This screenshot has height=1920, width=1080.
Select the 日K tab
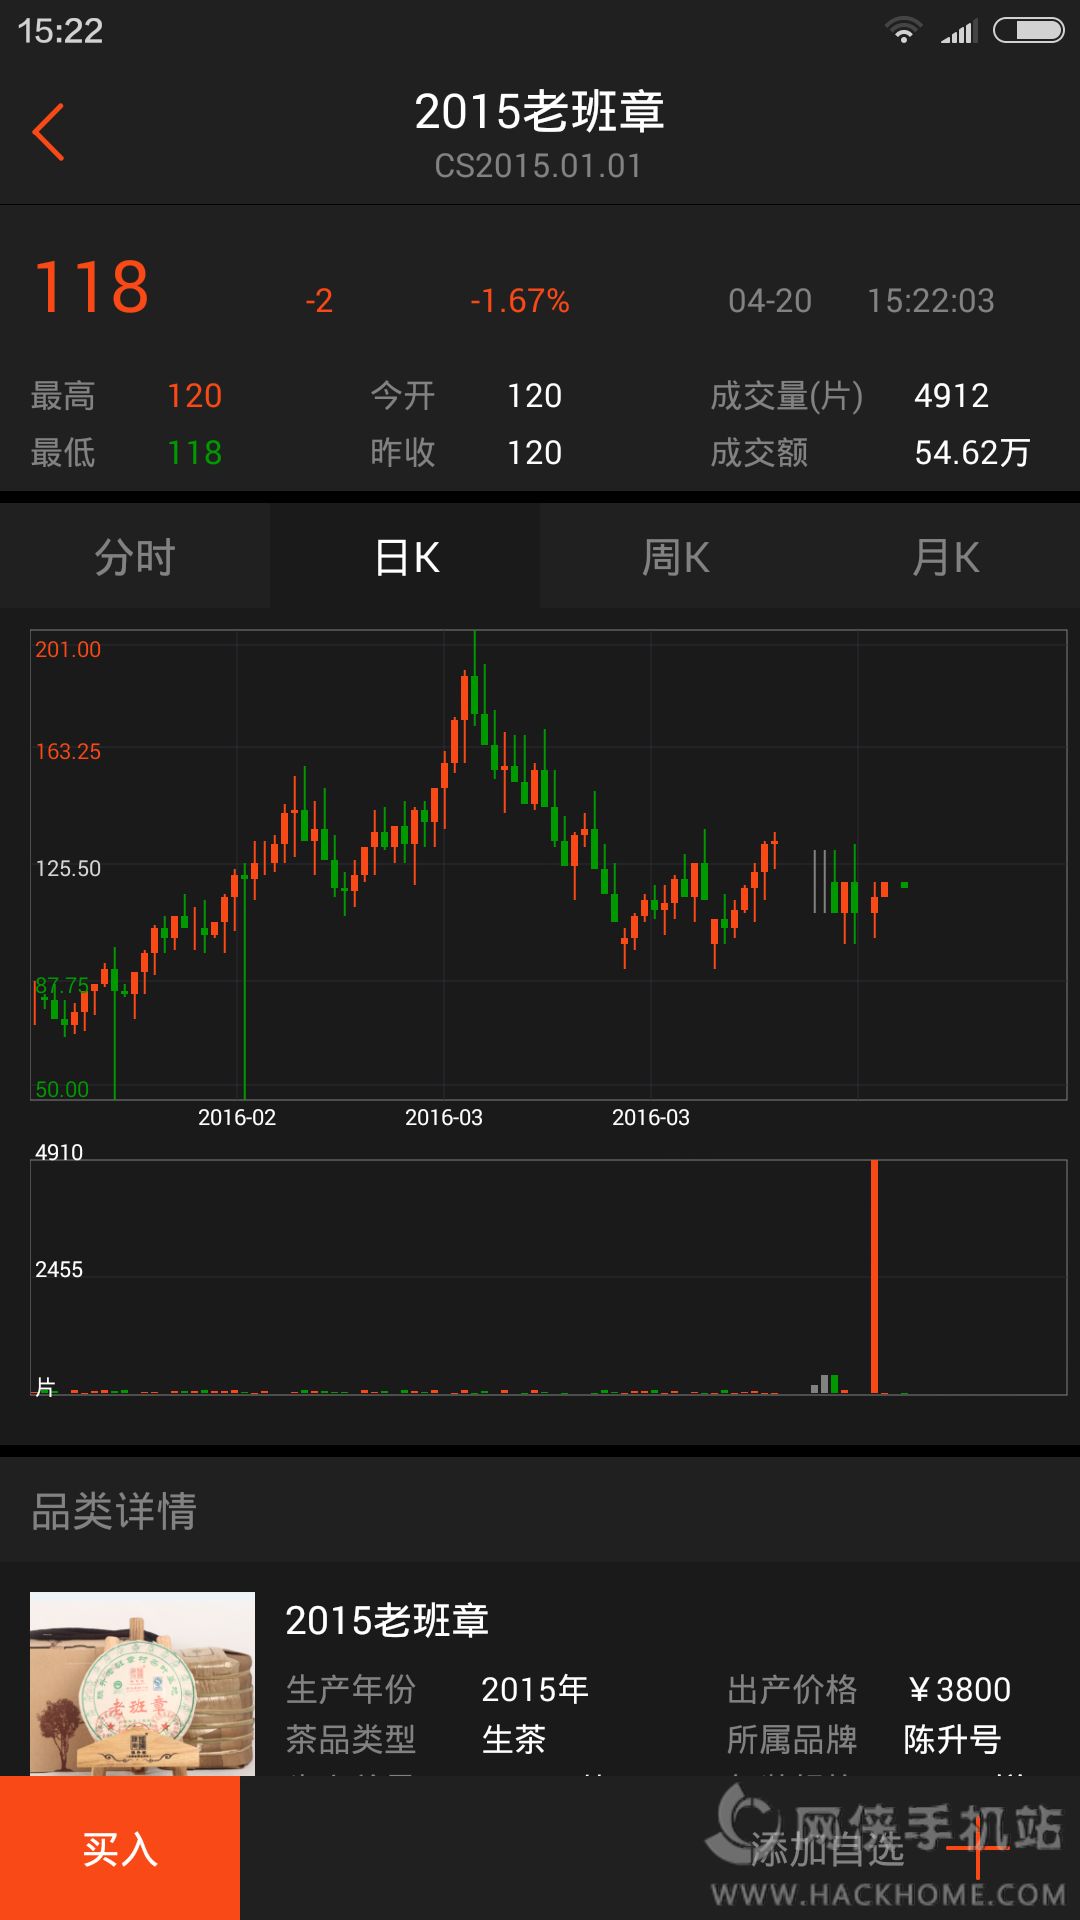point(406,557)
